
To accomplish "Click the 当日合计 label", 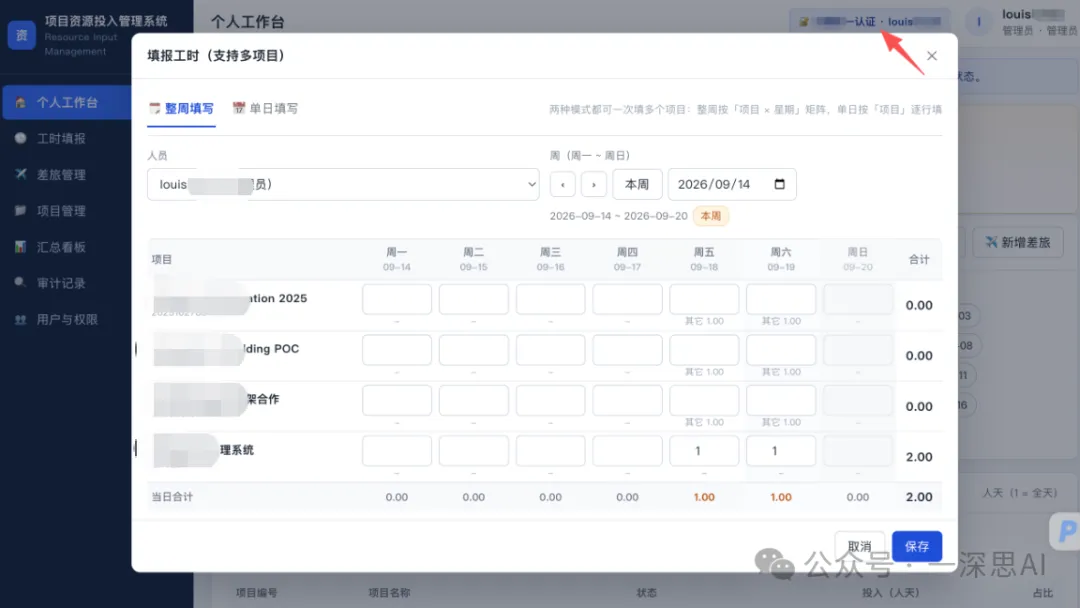I will [172, 497].
